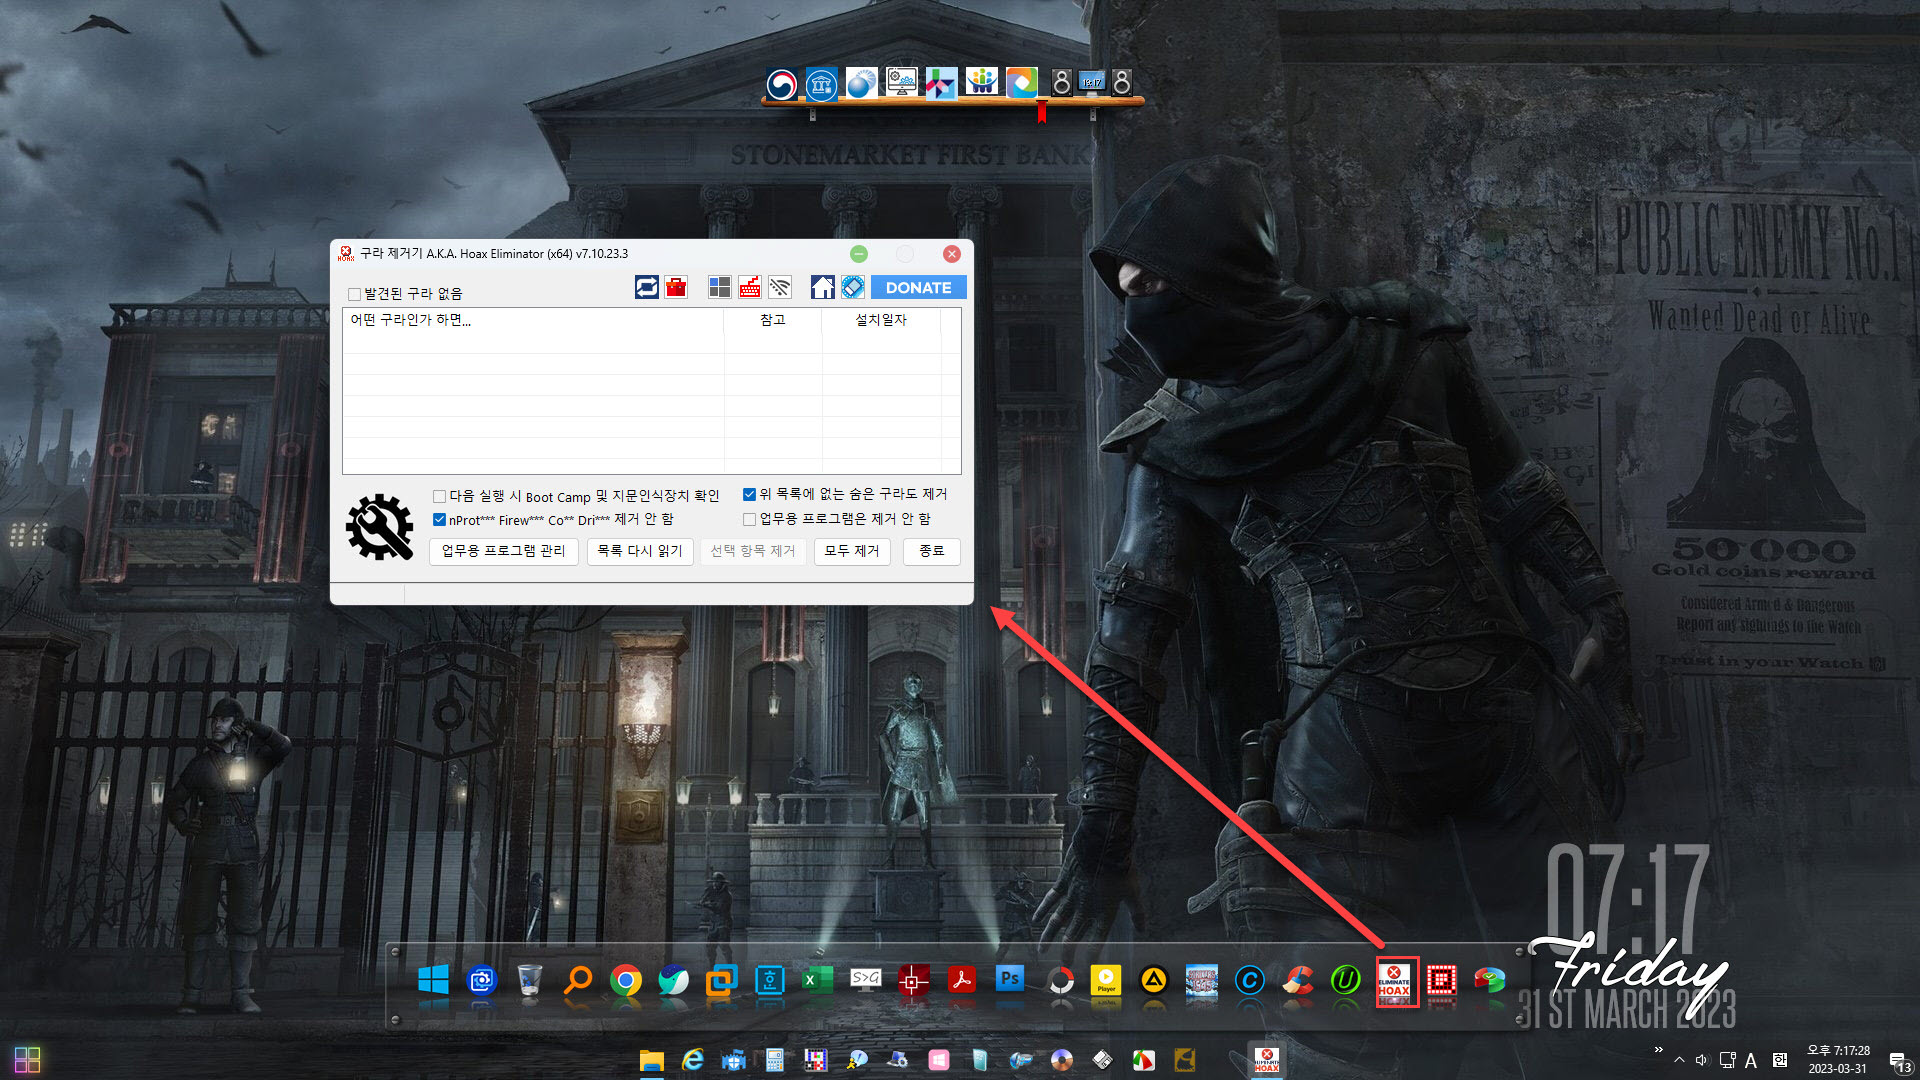The width and height of the screenshot is (1920, 1080).
Task: Toggle the '발견된 구라 없음' checkbox
Action: click(354, 294)
